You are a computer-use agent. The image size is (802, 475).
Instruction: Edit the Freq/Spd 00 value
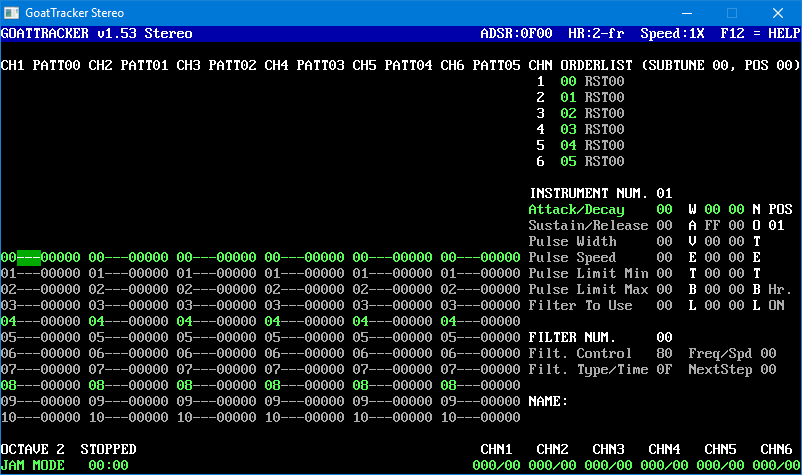coord(768,353)
